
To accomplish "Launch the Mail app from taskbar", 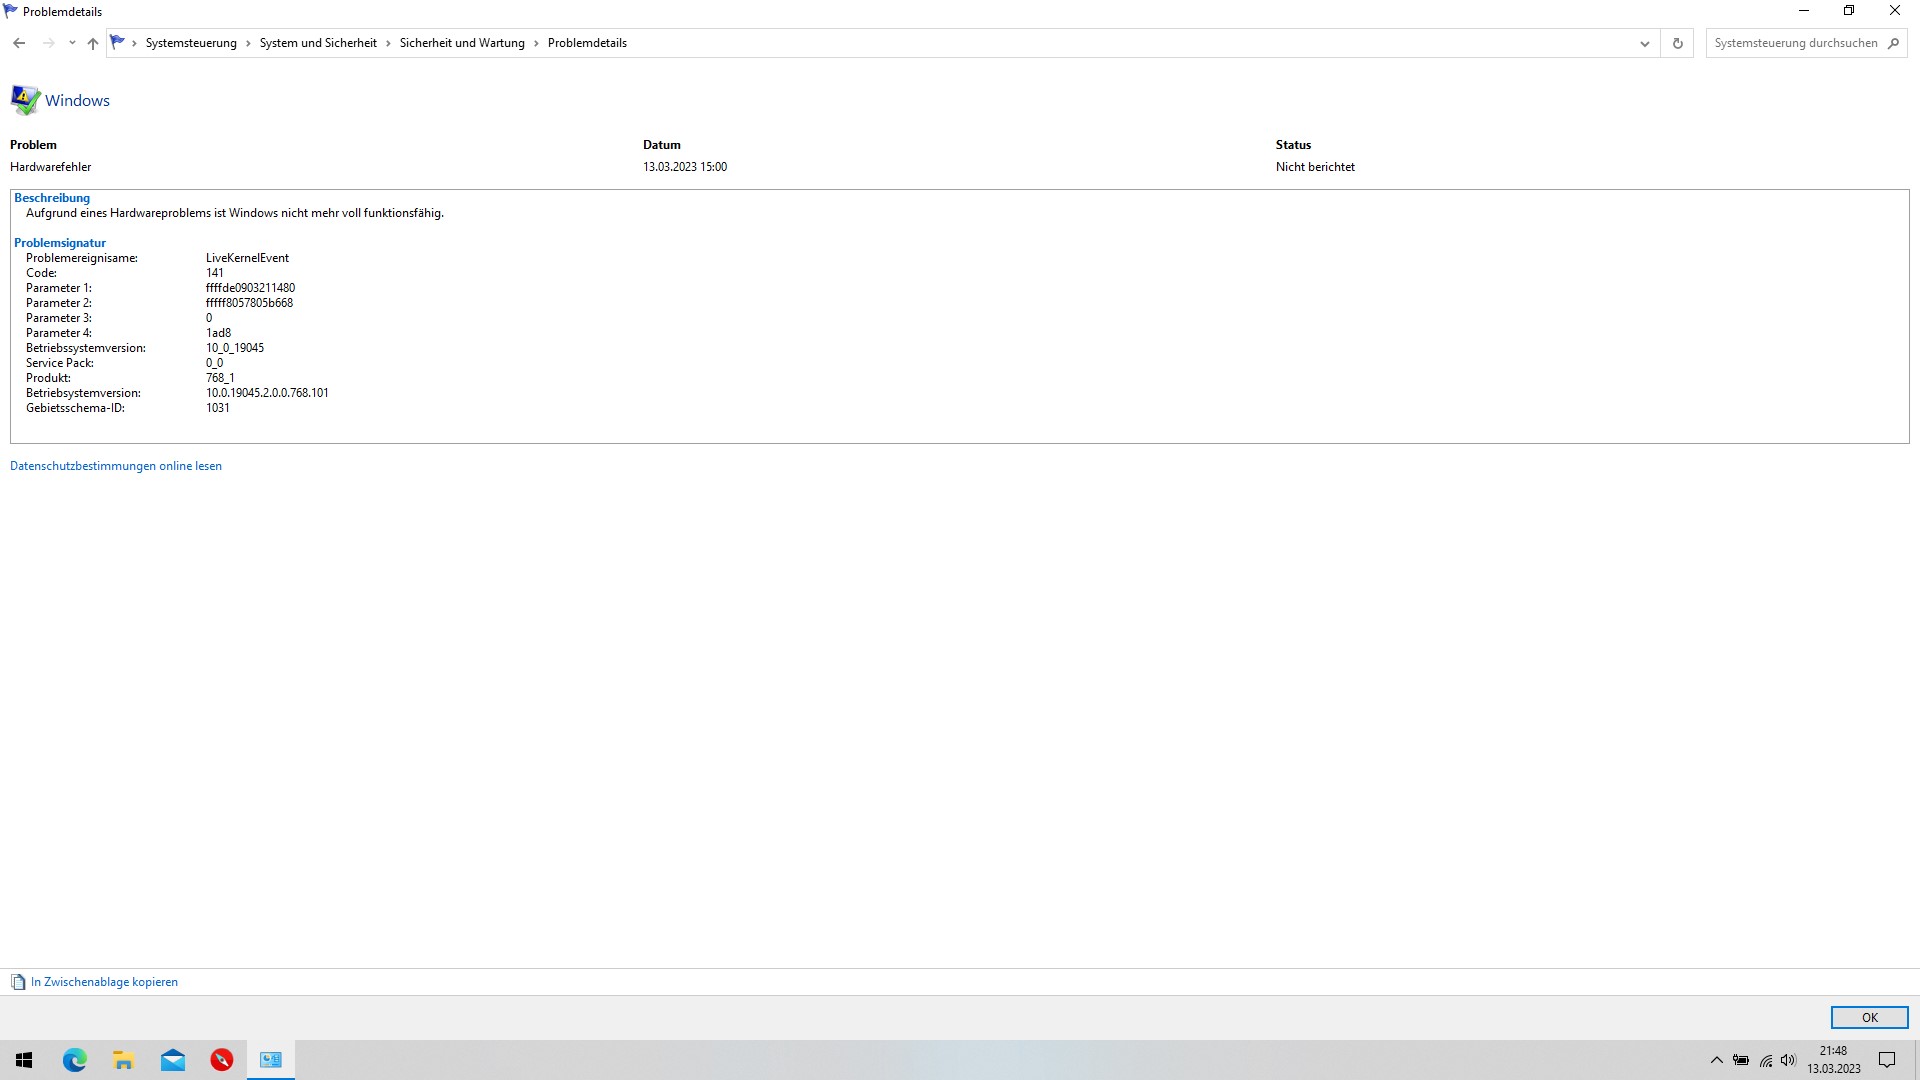I will [173, 1060].
